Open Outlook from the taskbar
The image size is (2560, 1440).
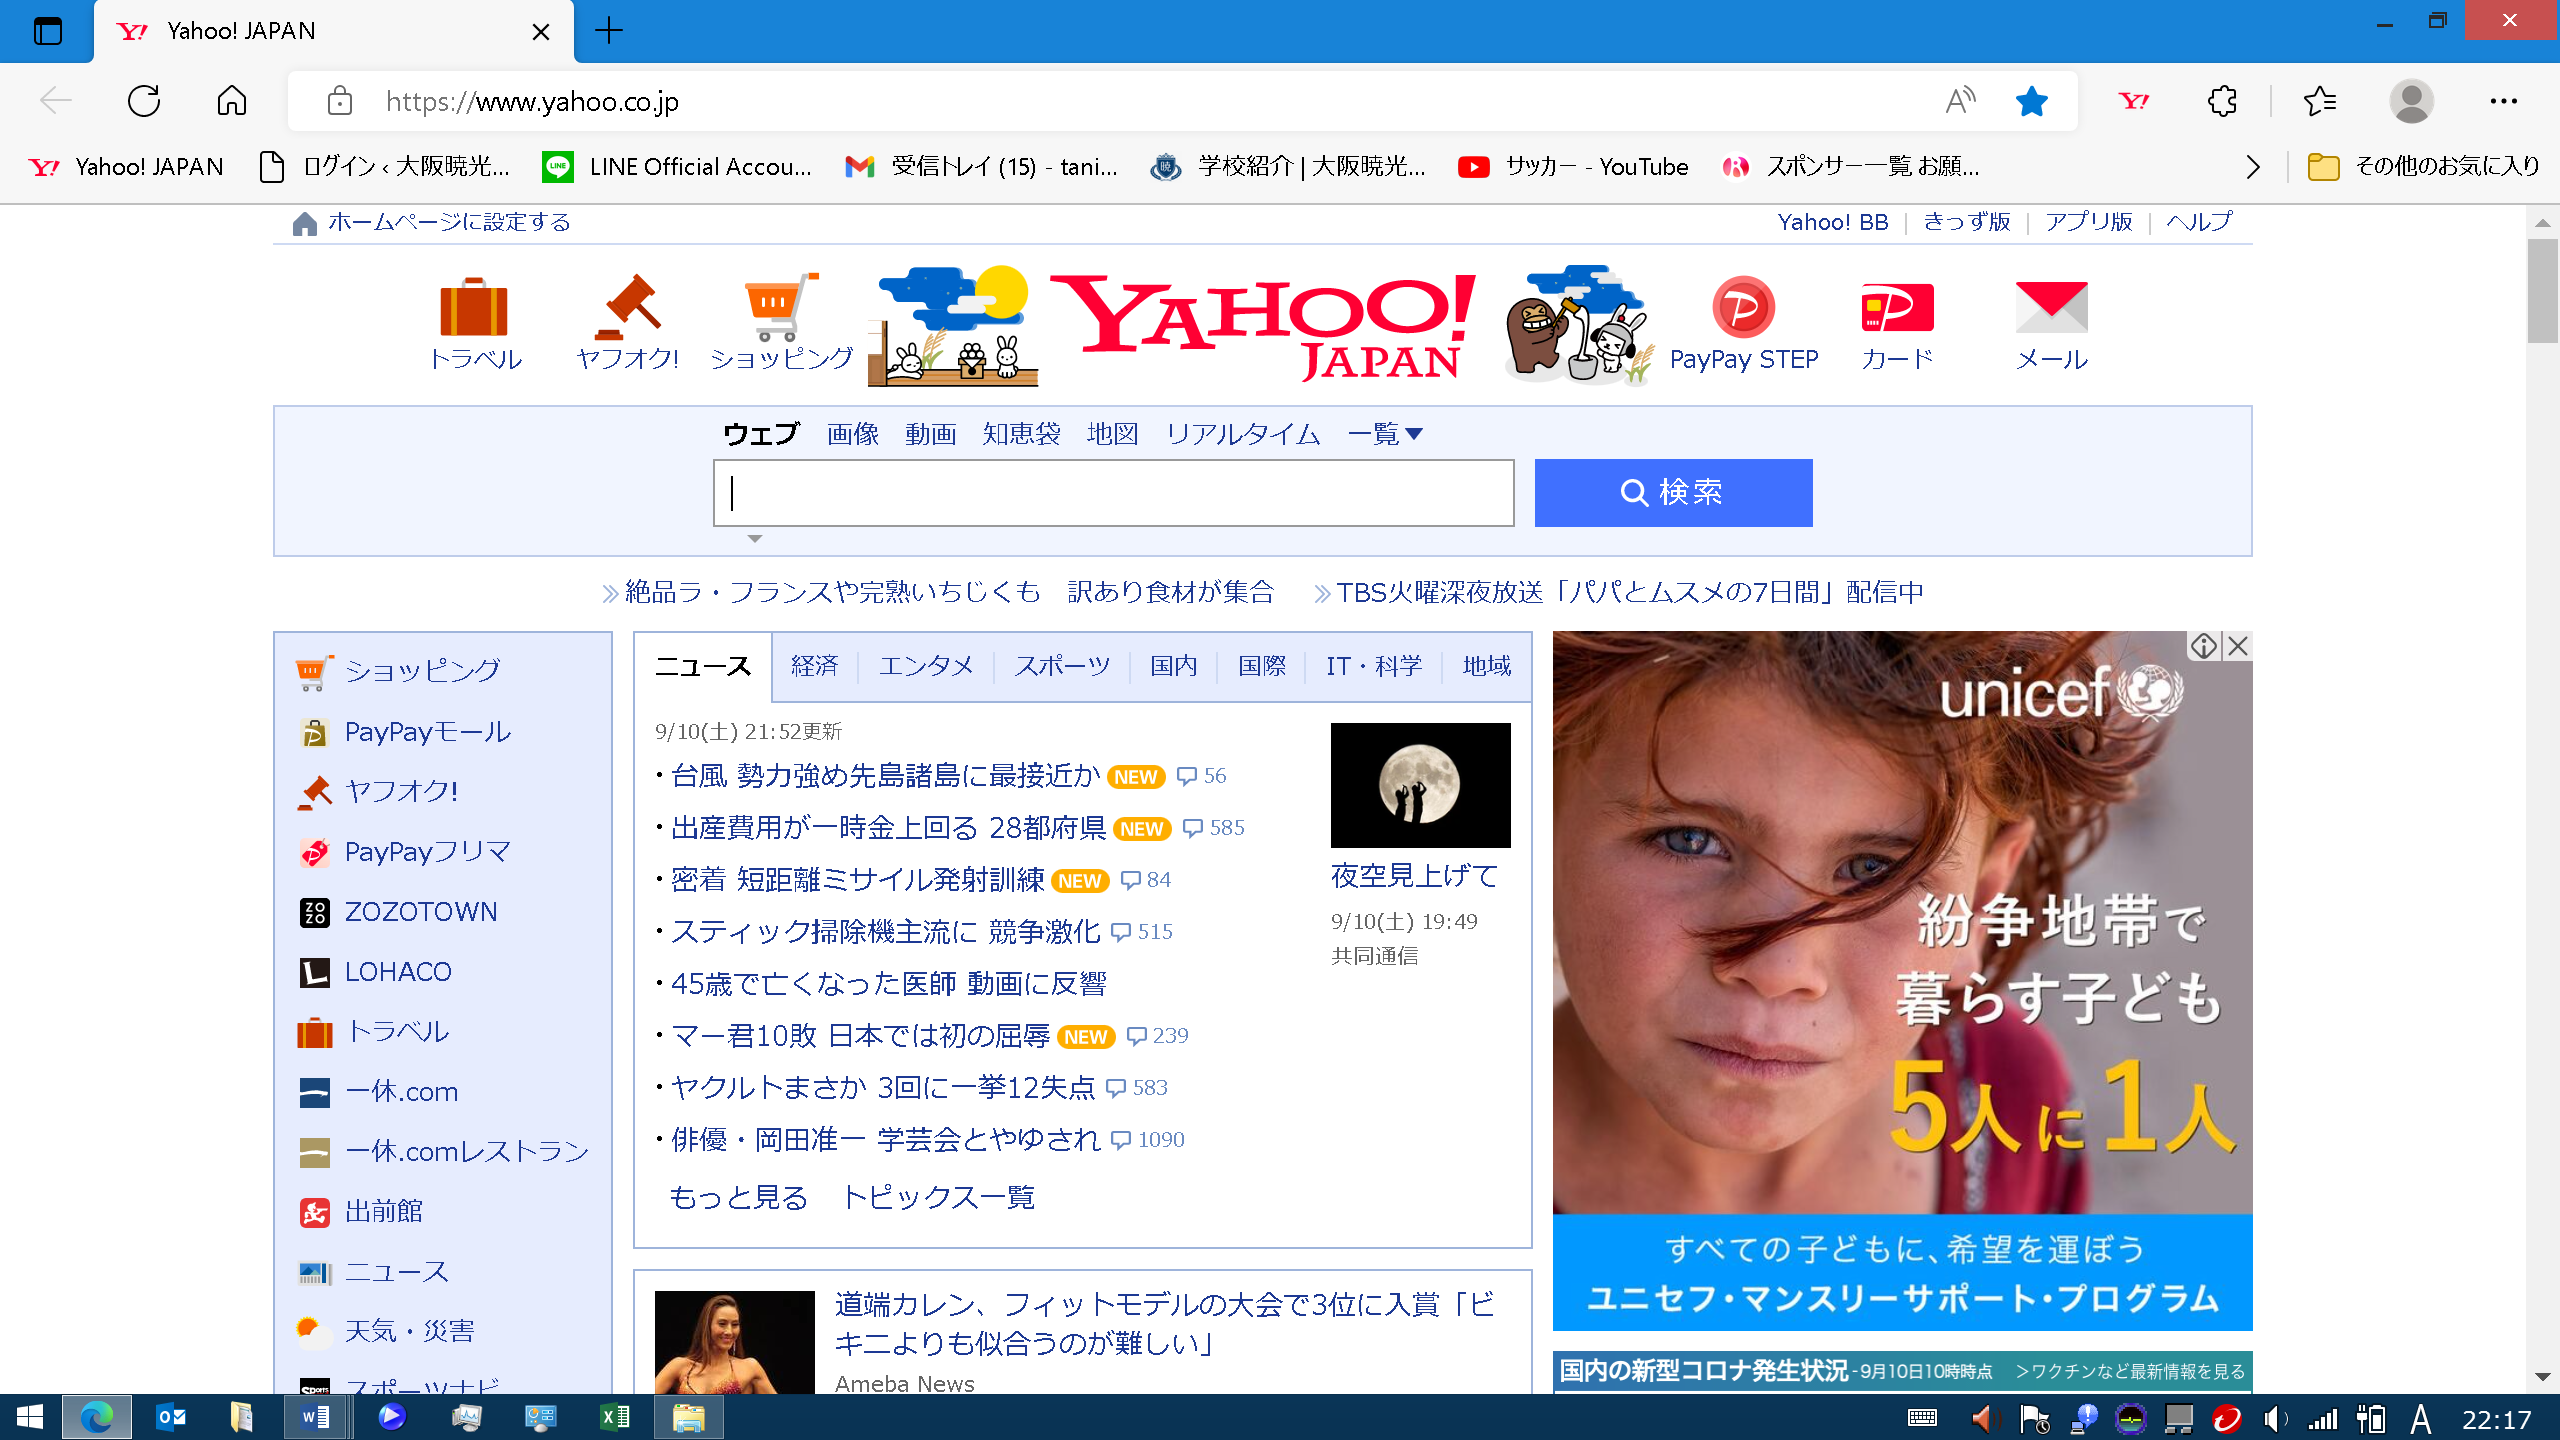(x=171, y=1417)
